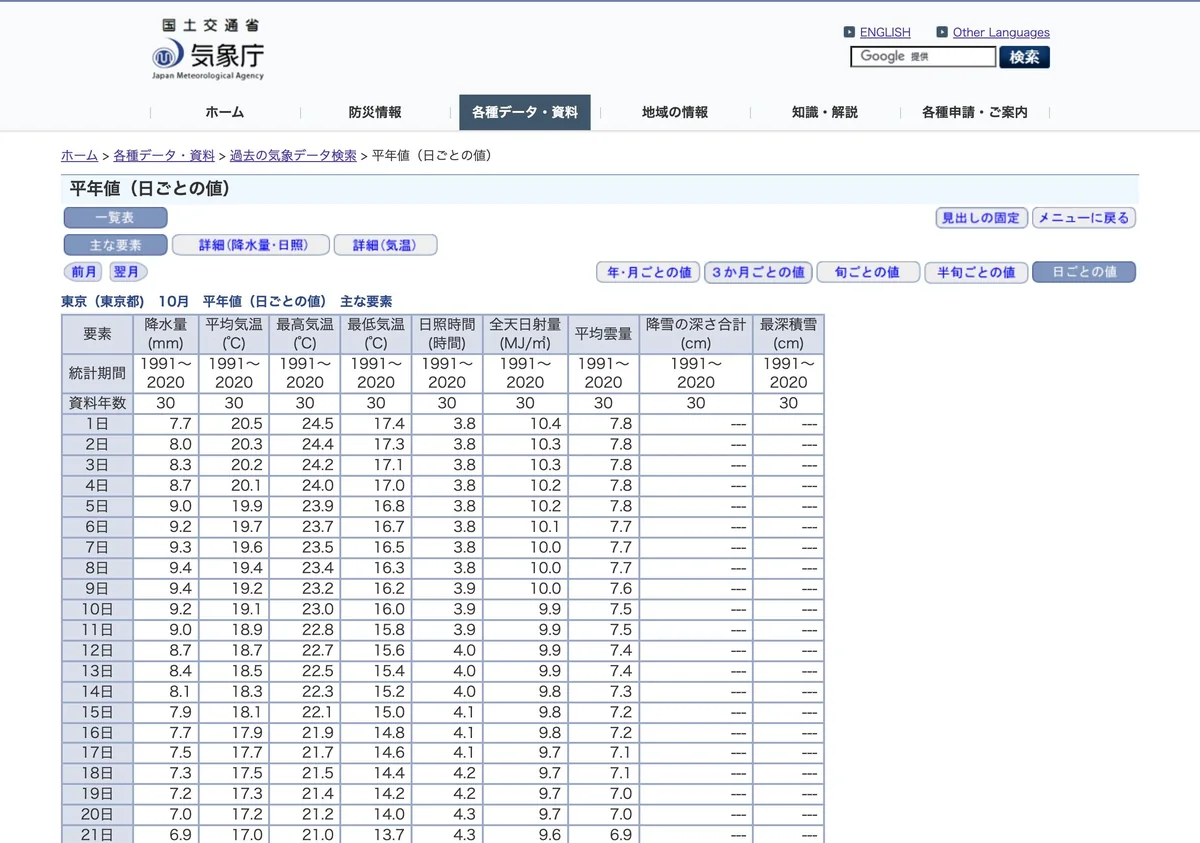Open the 地域の情報 navigation menu
The height and width of the screenshot is (843, 1200).
coord(675,112)
